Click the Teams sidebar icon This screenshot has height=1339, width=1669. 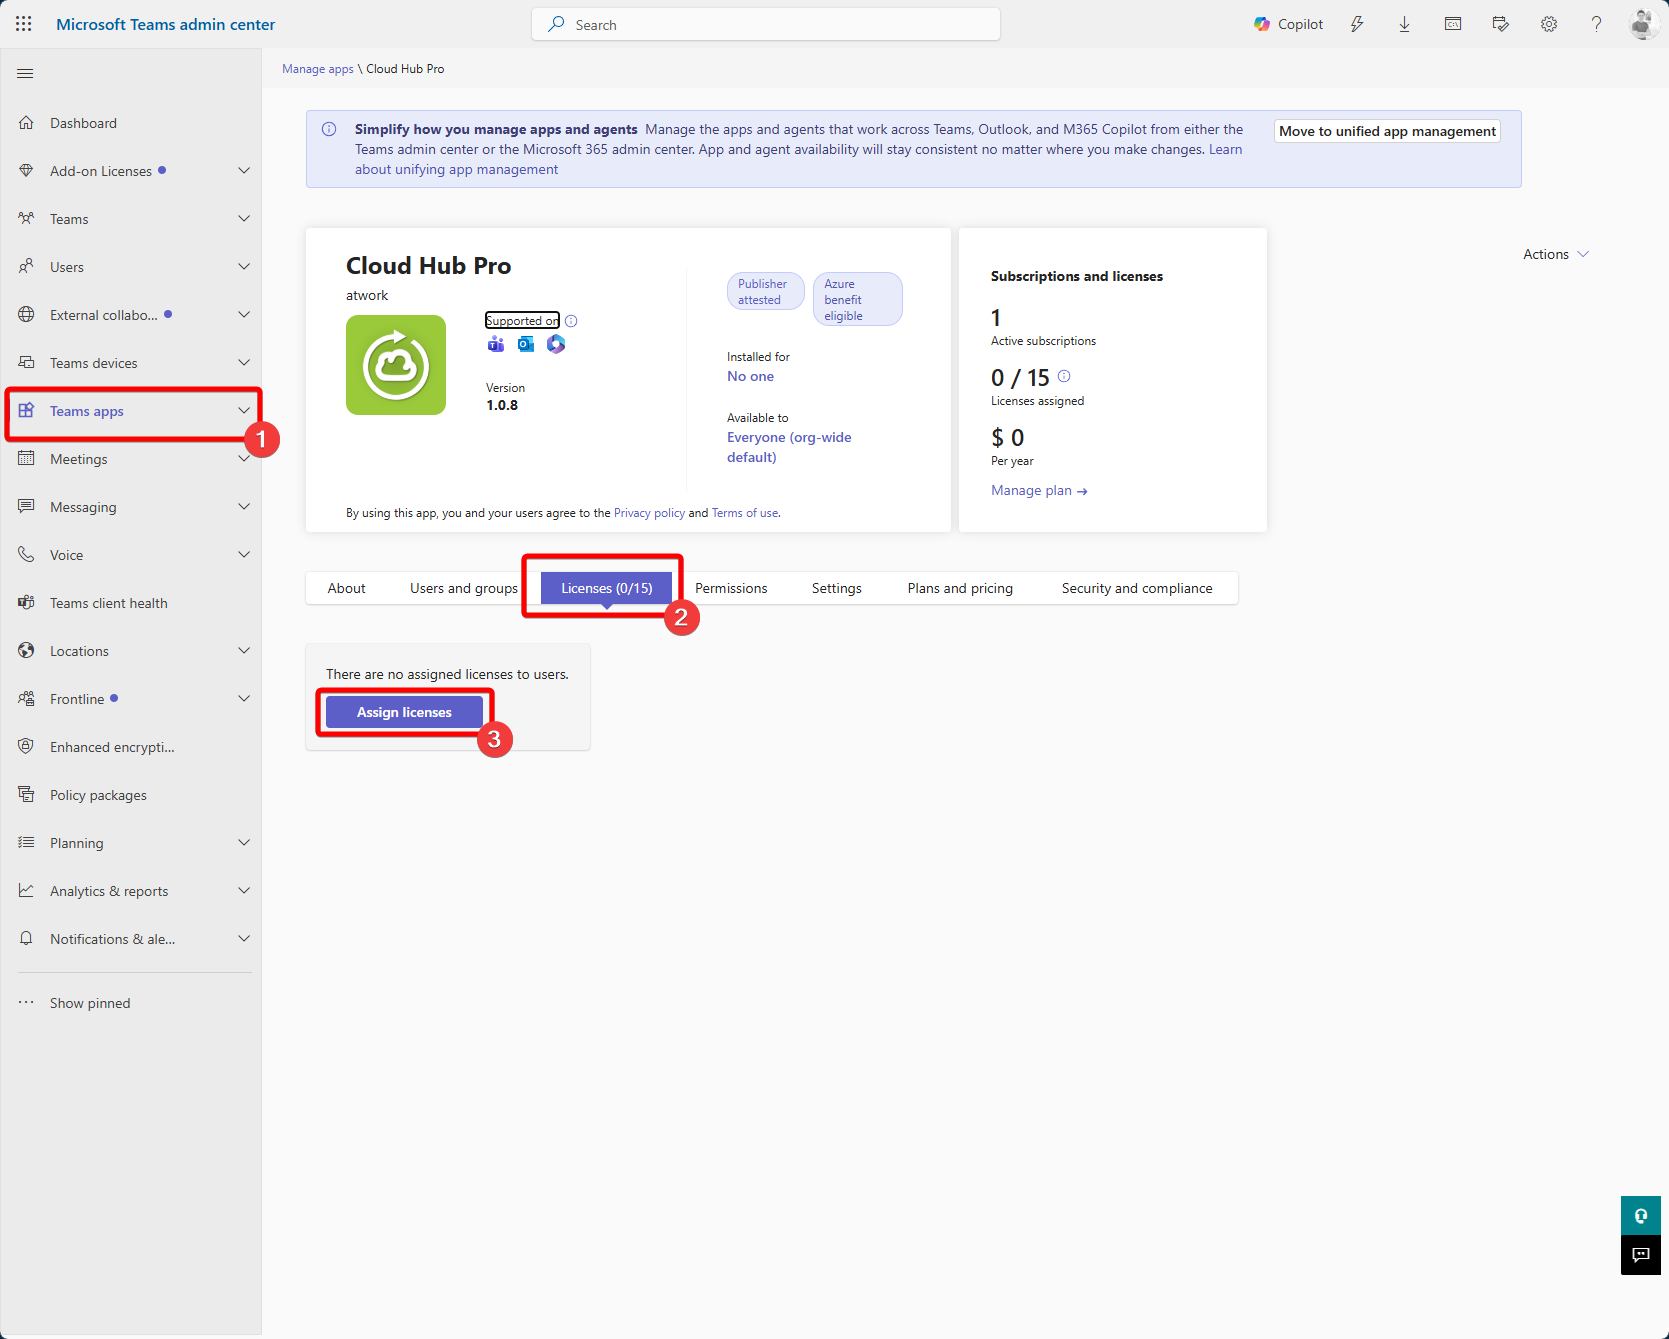click(26, 219)
